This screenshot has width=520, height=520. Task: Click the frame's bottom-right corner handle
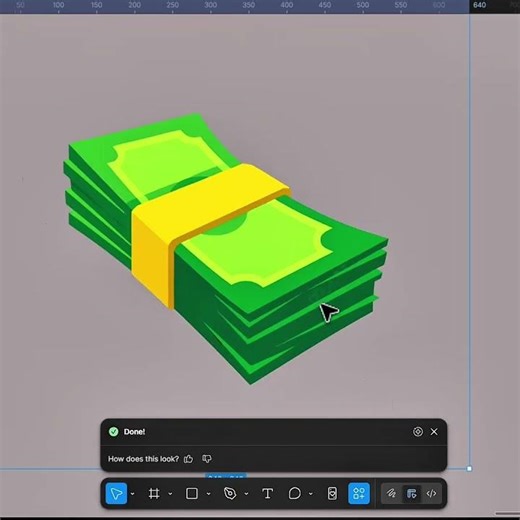pos(469,469)
